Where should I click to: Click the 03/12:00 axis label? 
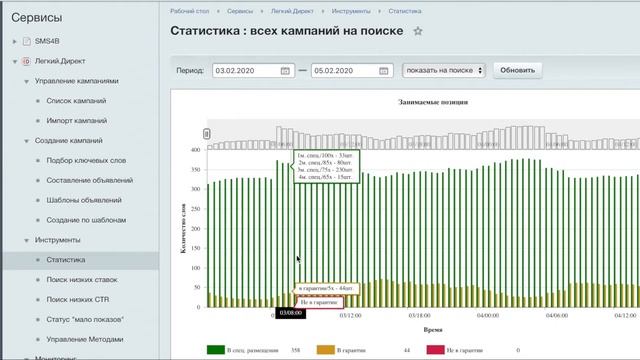coord(351,316)
